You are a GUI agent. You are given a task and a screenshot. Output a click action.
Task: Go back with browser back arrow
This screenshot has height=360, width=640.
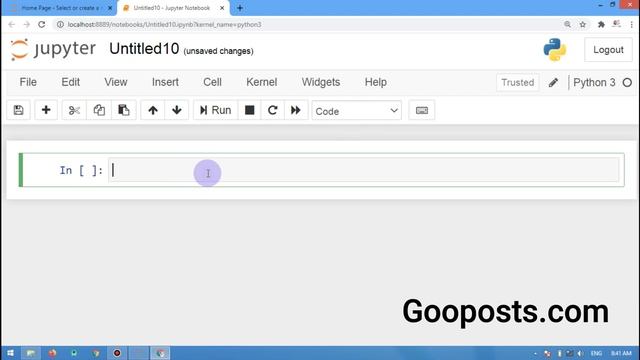[11, 24]
